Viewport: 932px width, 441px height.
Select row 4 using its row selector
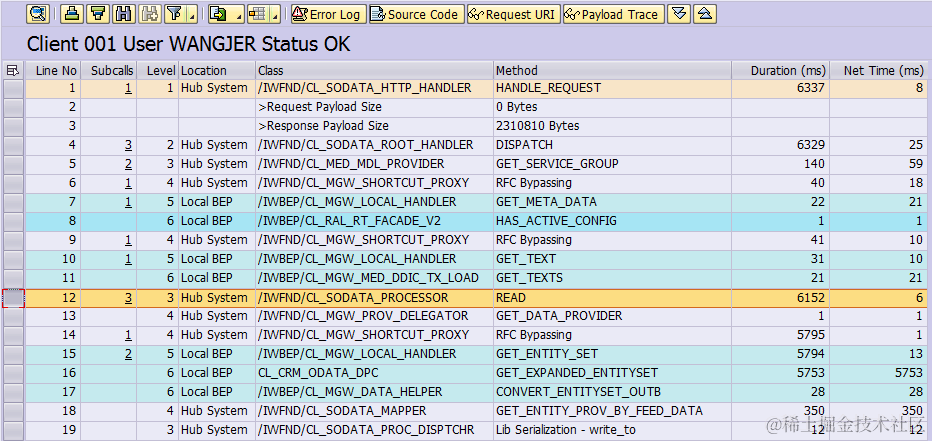(x=13, y=146)
